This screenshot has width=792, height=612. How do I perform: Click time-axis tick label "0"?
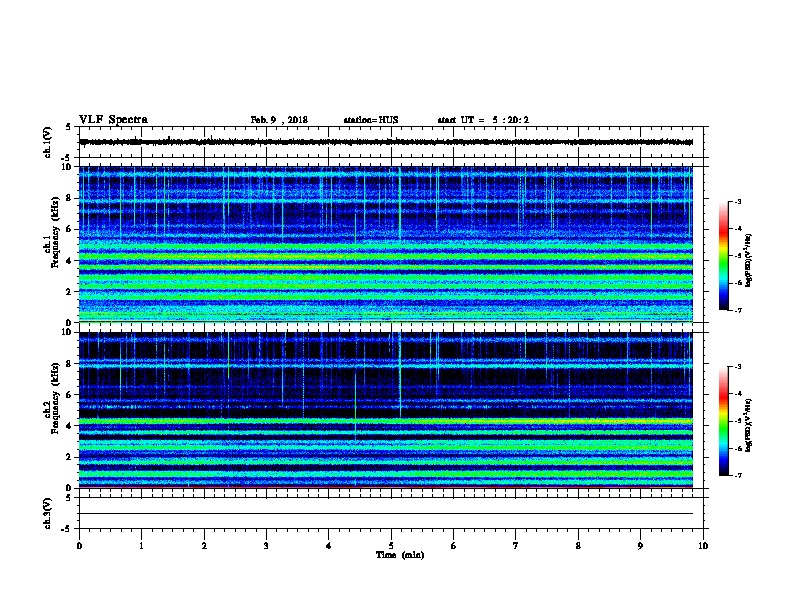tap(79, 545)
